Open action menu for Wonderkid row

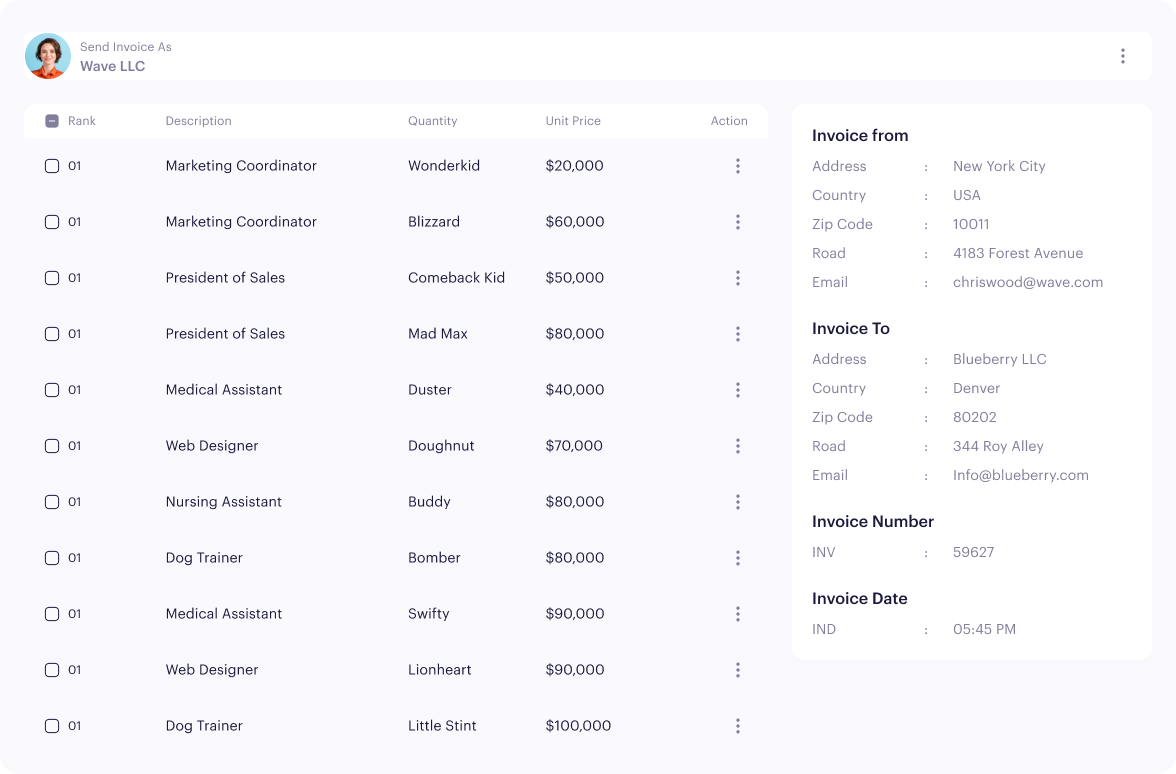(737, 166)
